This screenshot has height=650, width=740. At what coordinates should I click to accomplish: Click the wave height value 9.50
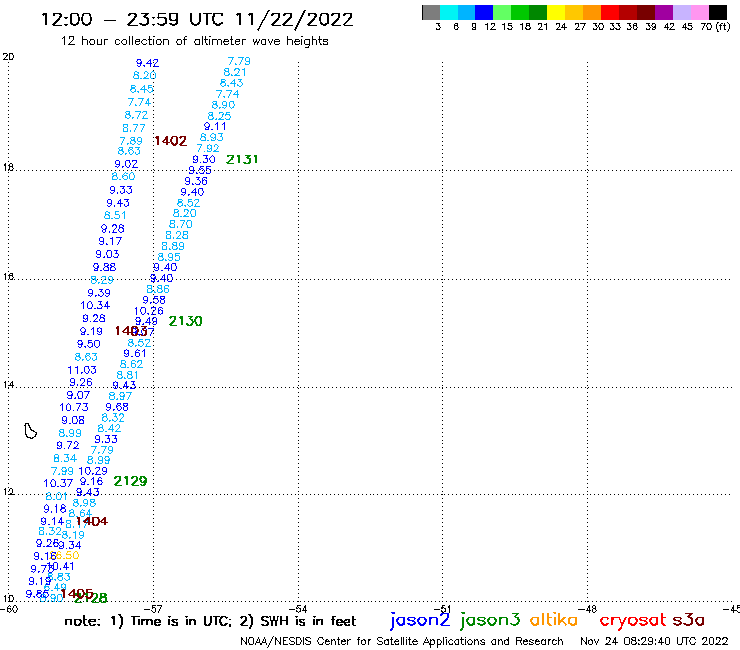(x=89, y=344)
